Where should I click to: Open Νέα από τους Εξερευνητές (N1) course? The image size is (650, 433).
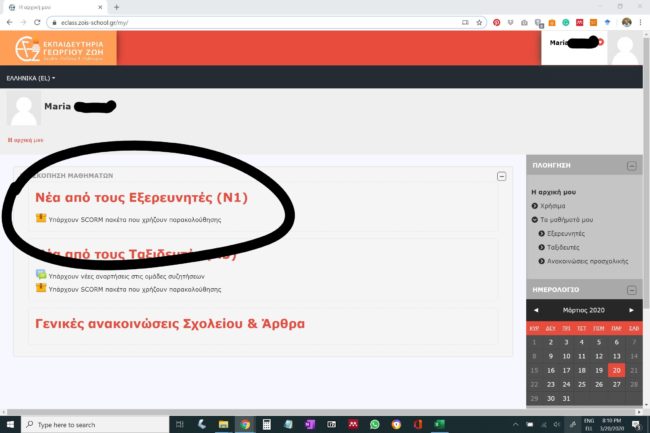tap(140, 198)
